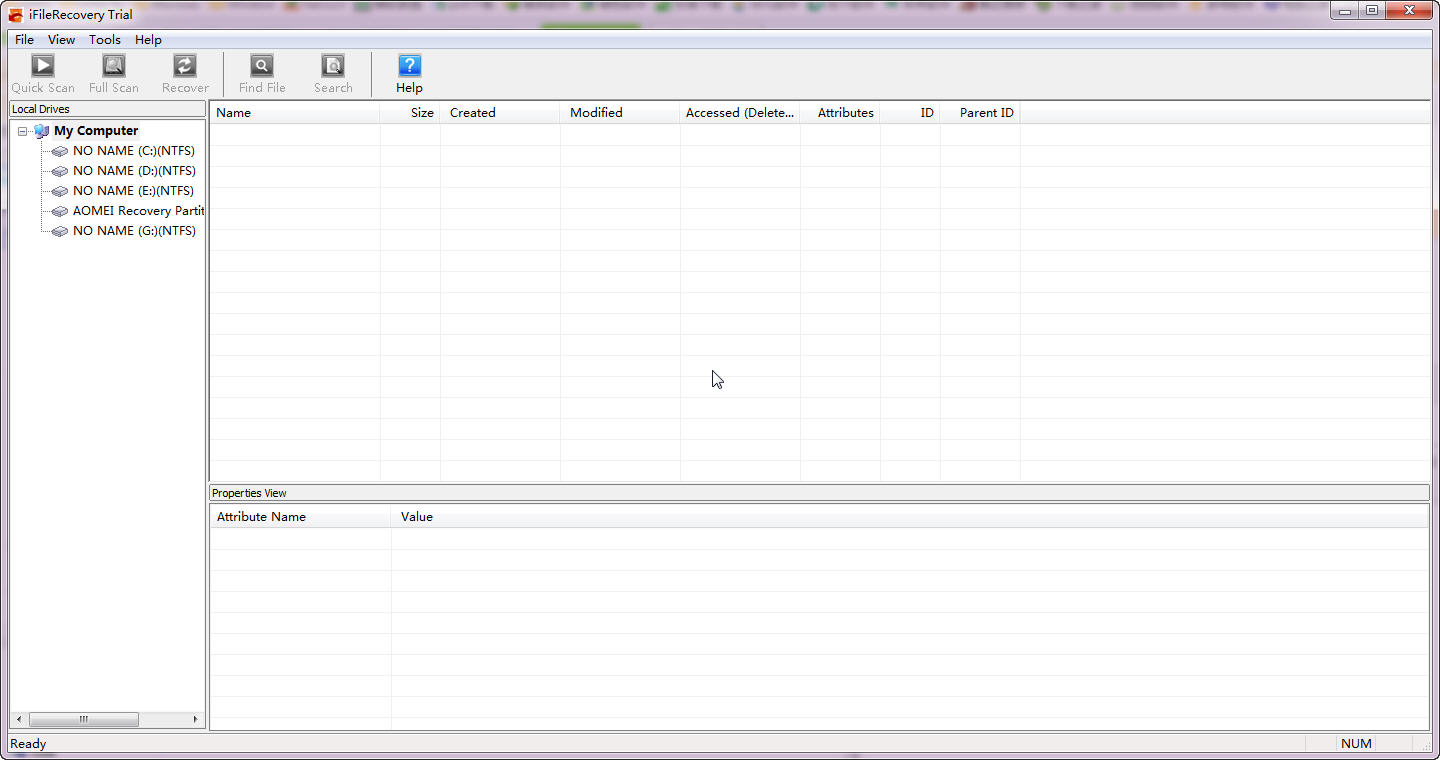Click the ID column header
The width and height of the screenshot is (1440, 760).
(910, 112)
